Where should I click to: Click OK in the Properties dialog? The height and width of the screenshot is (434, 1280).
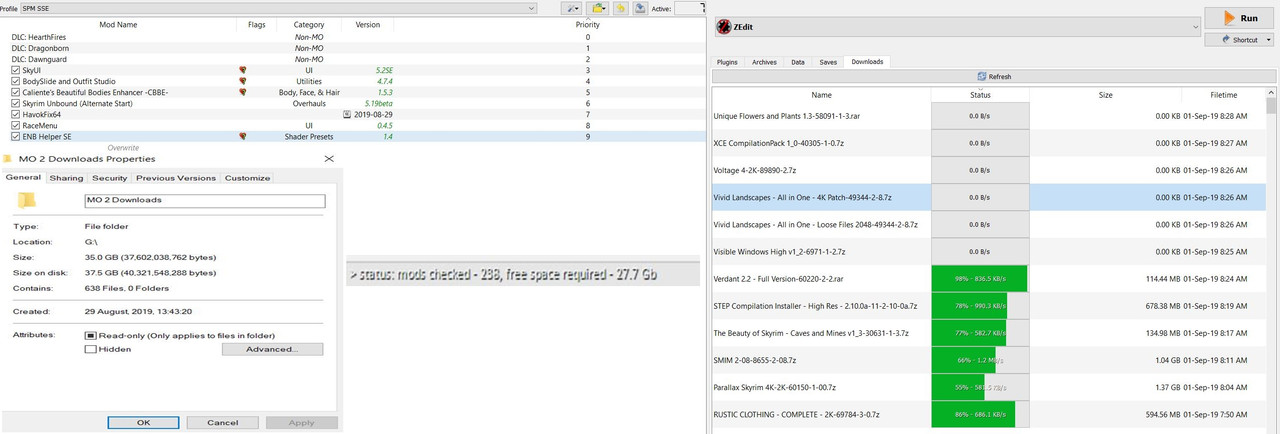pyautogui.click(x=143, y=422)
